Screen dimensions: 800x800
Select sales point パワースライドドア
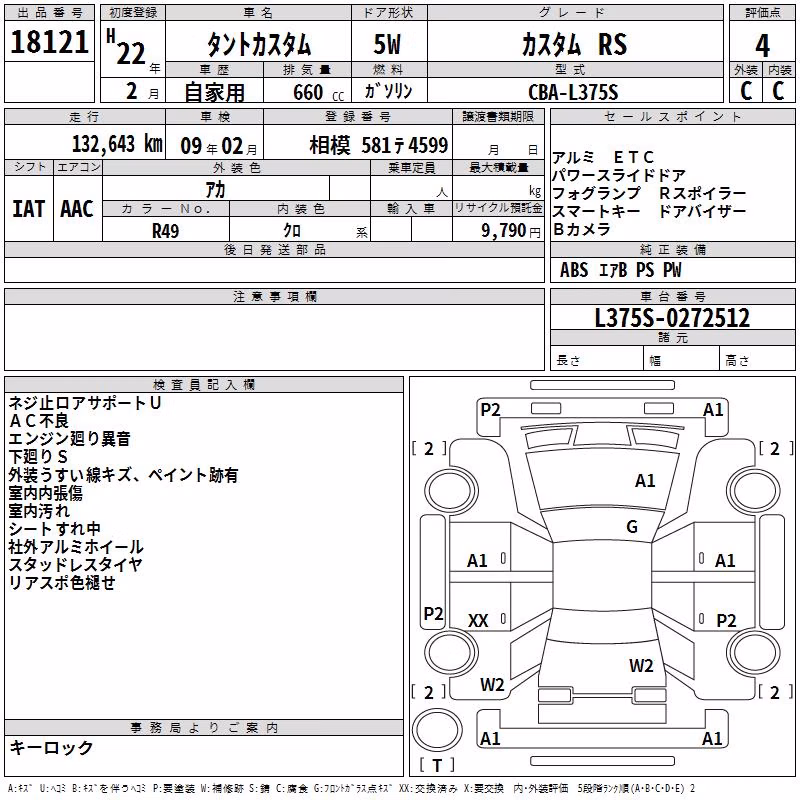tap(618, 176)
